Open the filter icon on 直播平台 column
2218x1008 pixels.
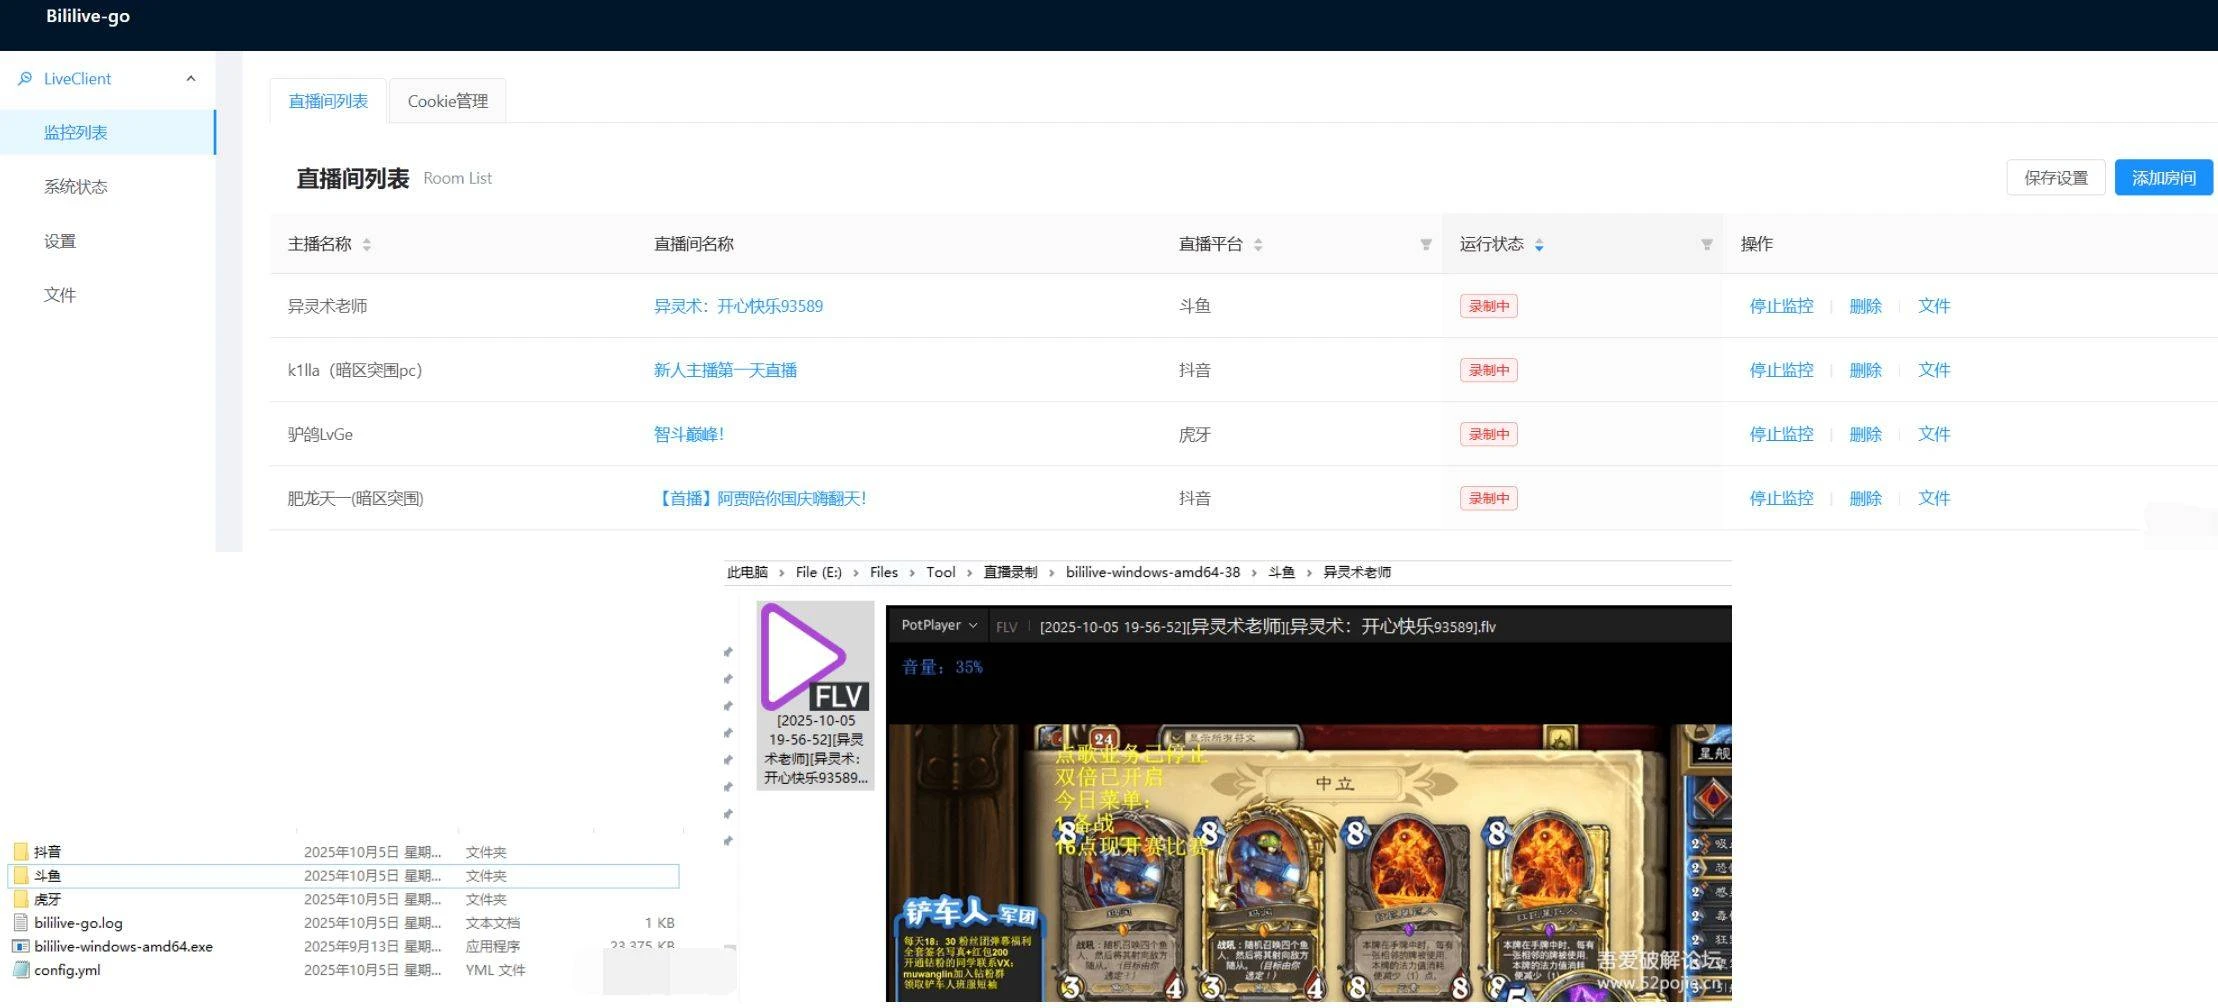click(x=1426, y=243)
